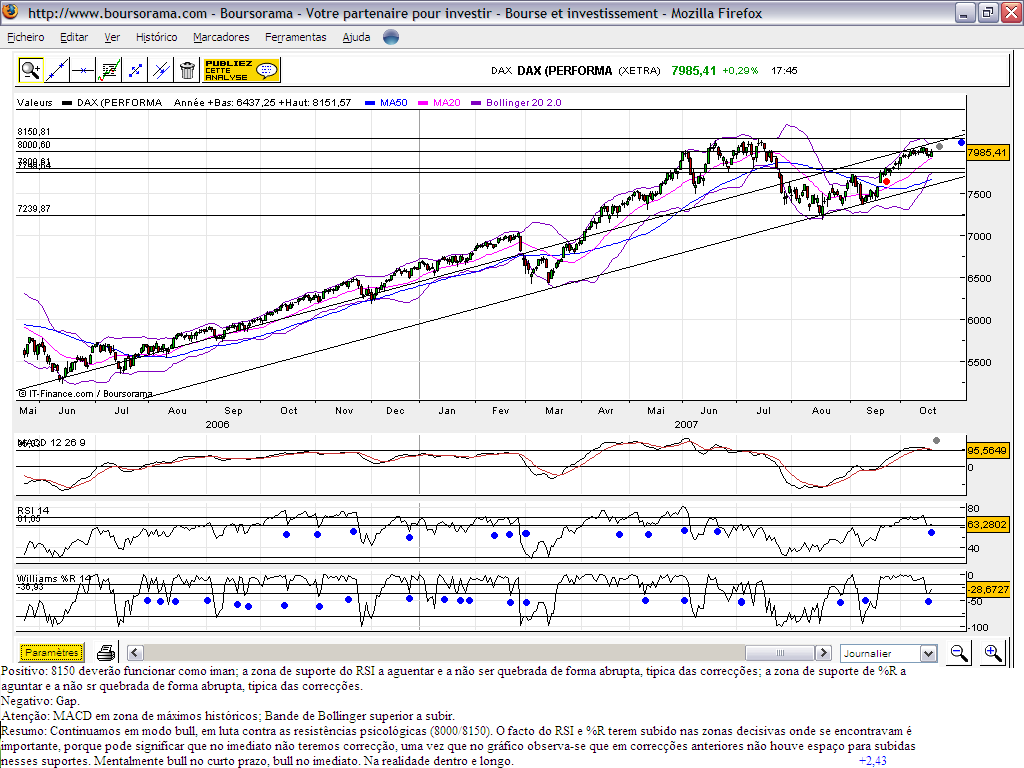Open the Marcadores menu
Viewport: 1024px width, 768px height.
coord(221,37)
